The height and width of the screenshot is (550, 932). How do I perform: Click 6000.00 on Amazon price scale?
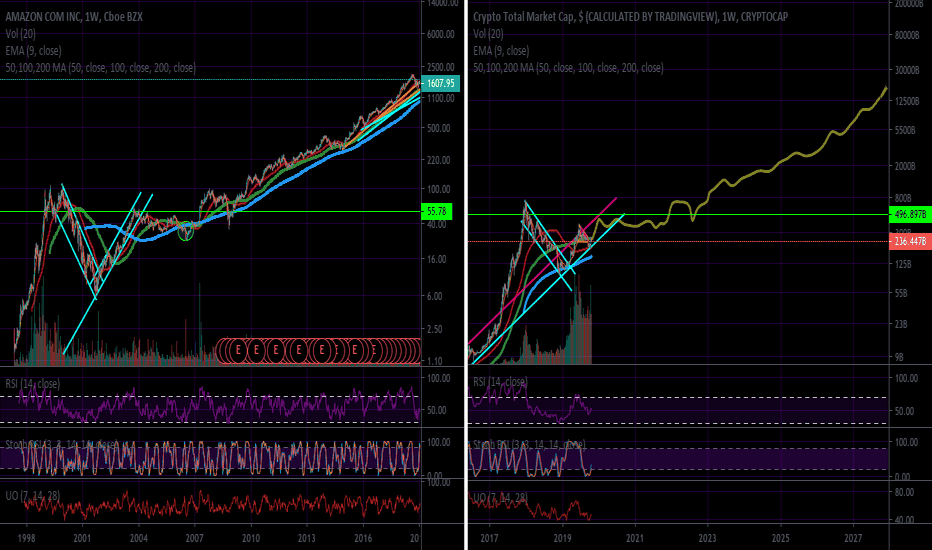click(440, 34)
